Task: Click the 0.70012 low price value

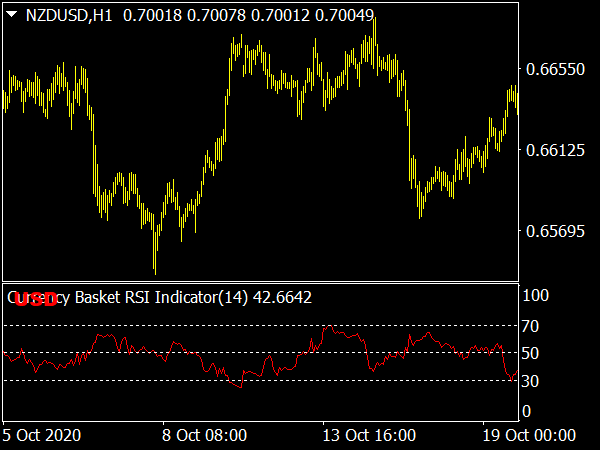Action: pyautogui.click(x=280, y=16)
